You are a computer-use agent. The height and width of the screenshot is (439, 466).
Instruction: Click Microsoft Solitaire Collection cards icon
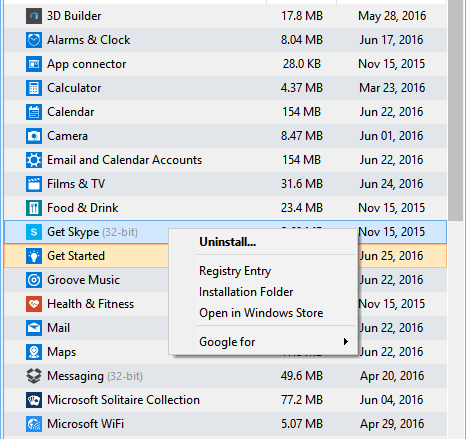pyautogui.click(x=34, y=400)
